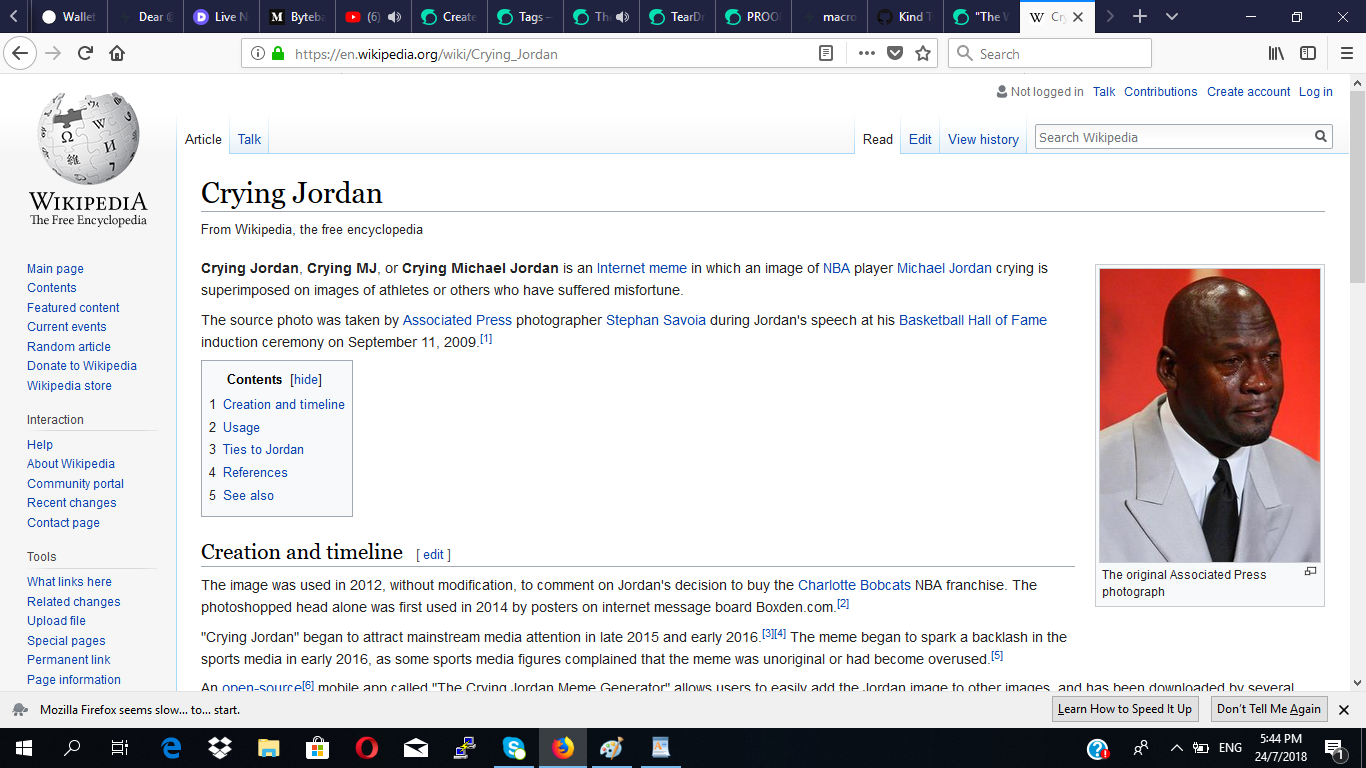The height and width of the screenshot is (768, 1366).
Task: Open 'What links here' tool
Action: pyautogui.click(x=69, y=582)
